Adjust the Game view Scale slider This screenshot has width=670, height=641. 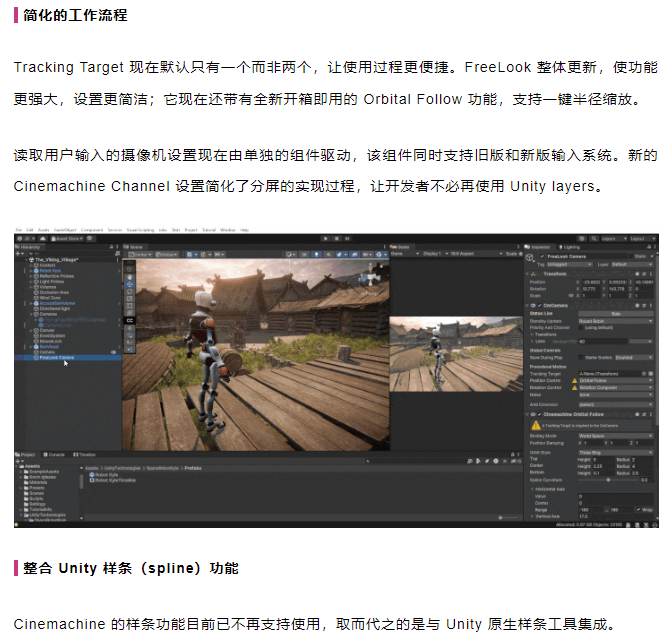tap(521, 254)
